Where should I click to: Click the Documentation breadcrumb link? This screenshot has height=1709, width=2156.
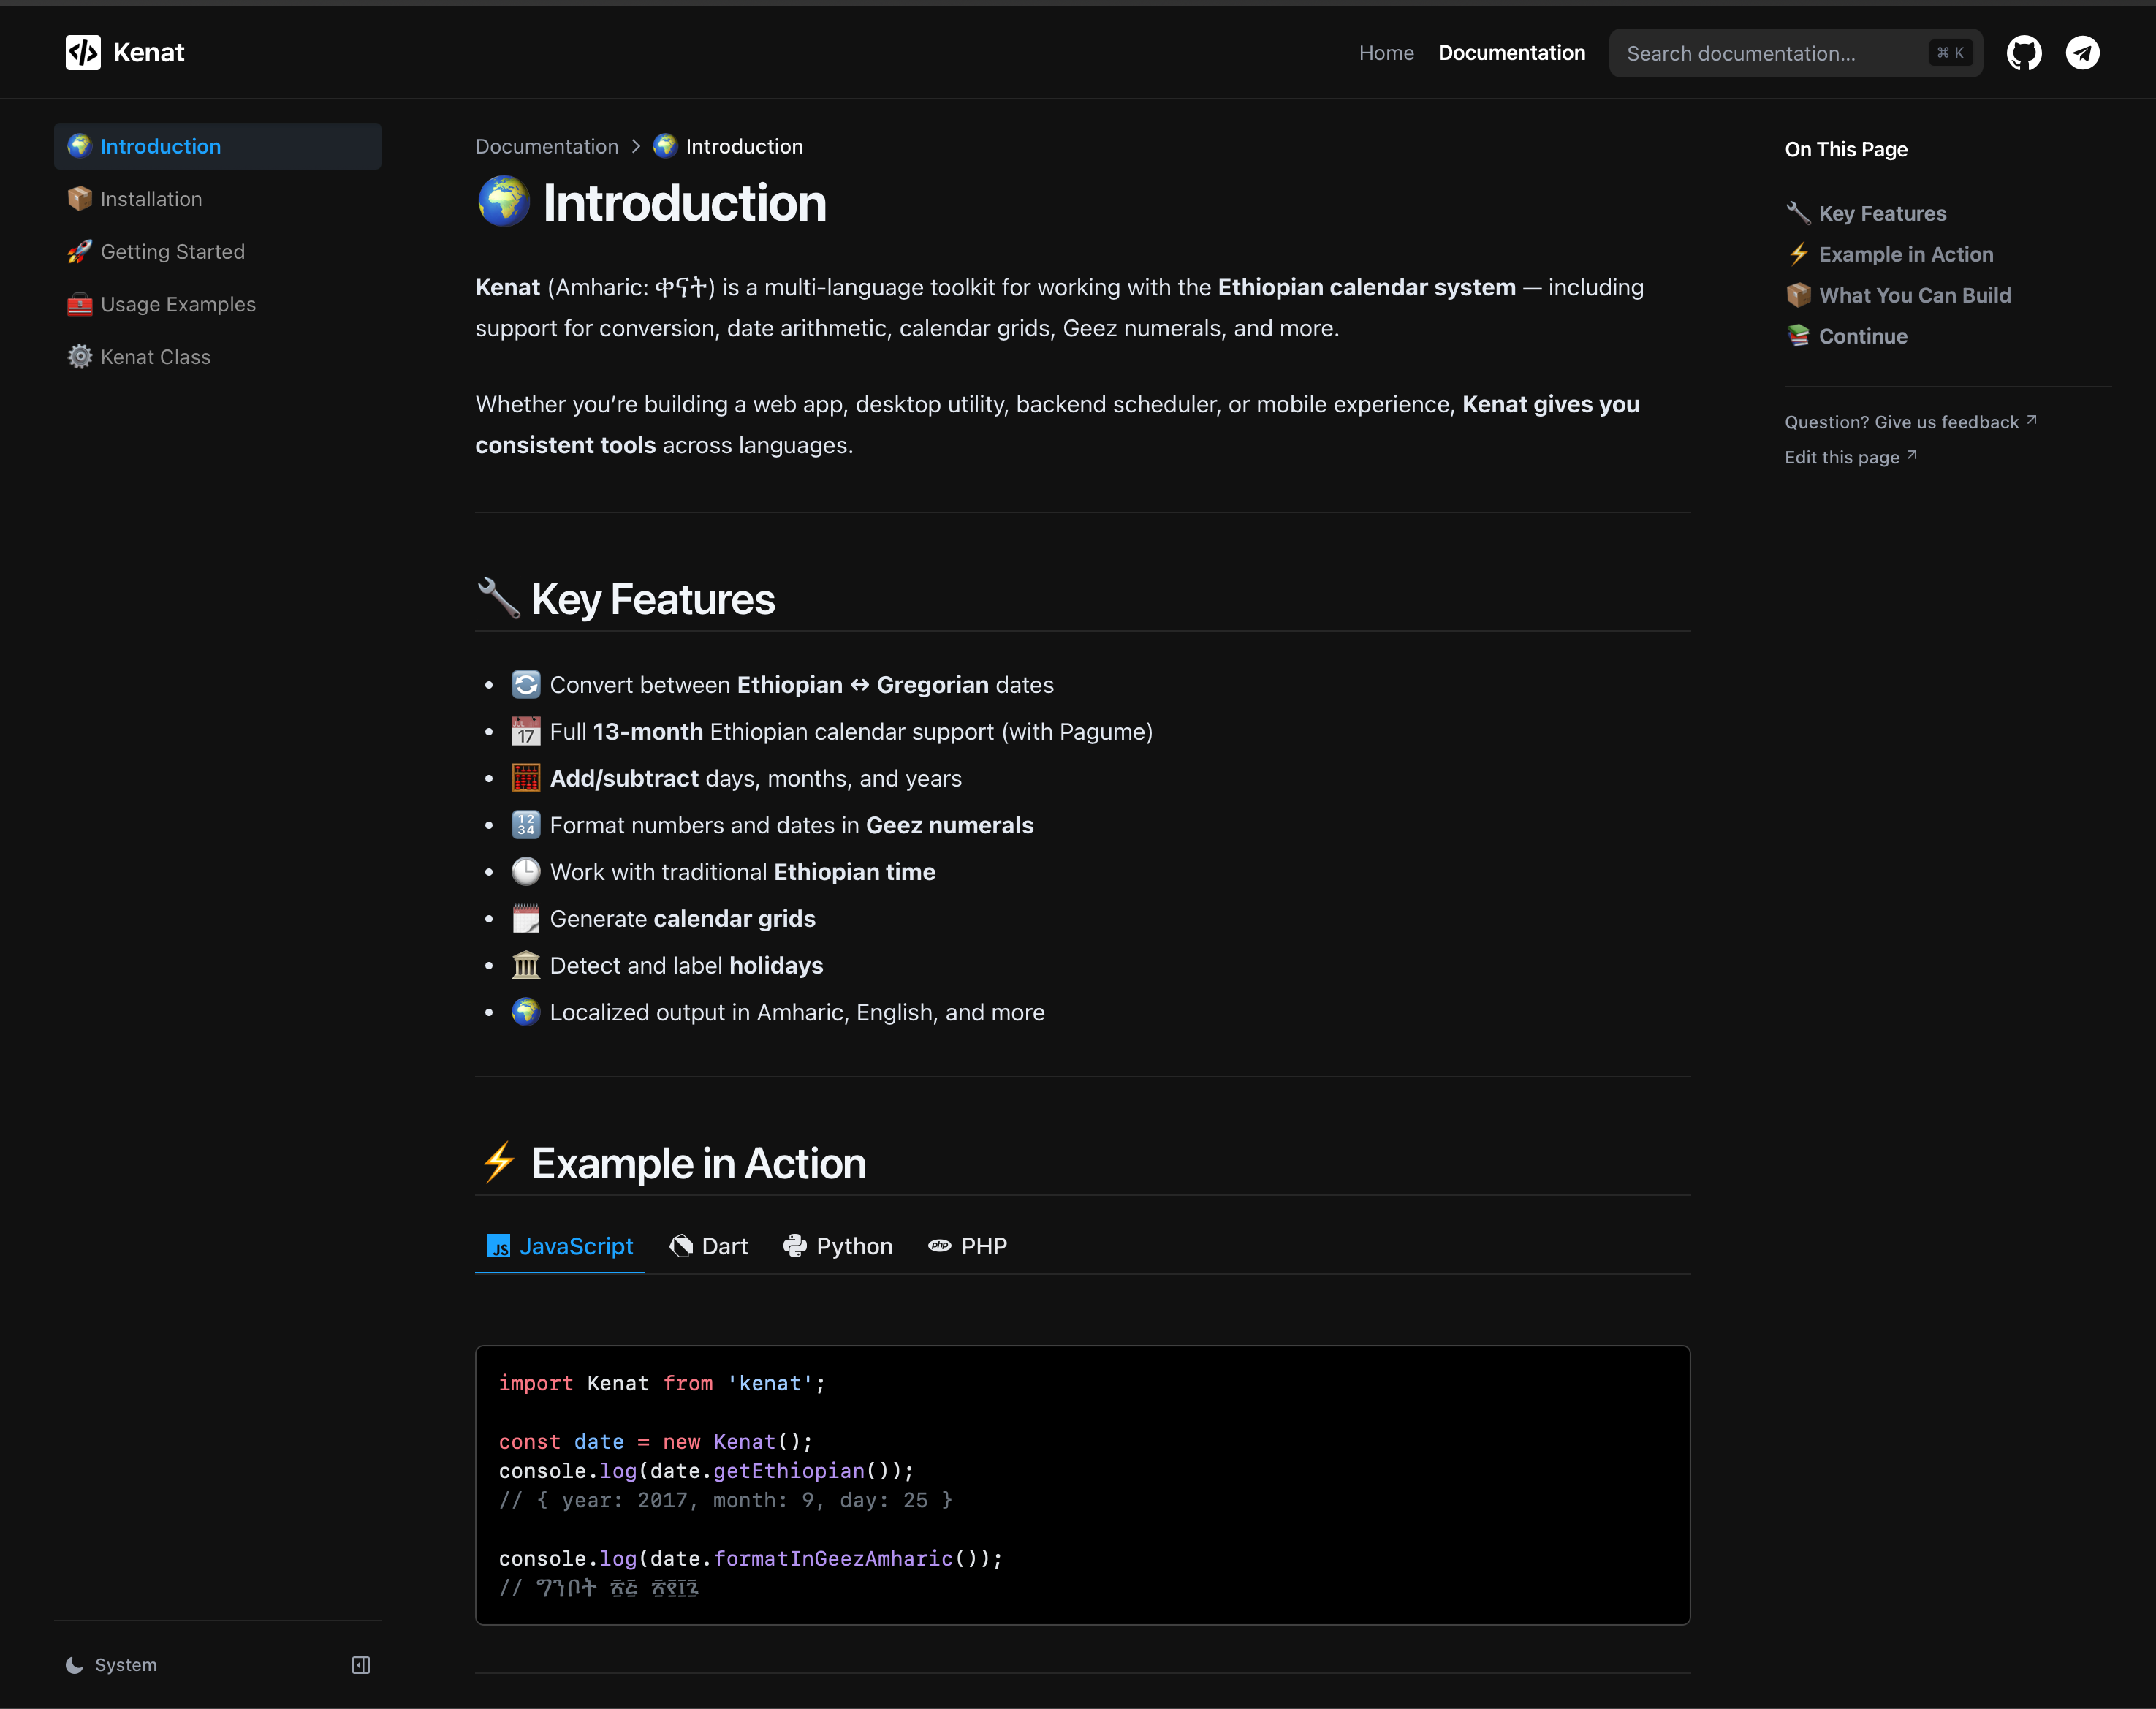point(546,146)
